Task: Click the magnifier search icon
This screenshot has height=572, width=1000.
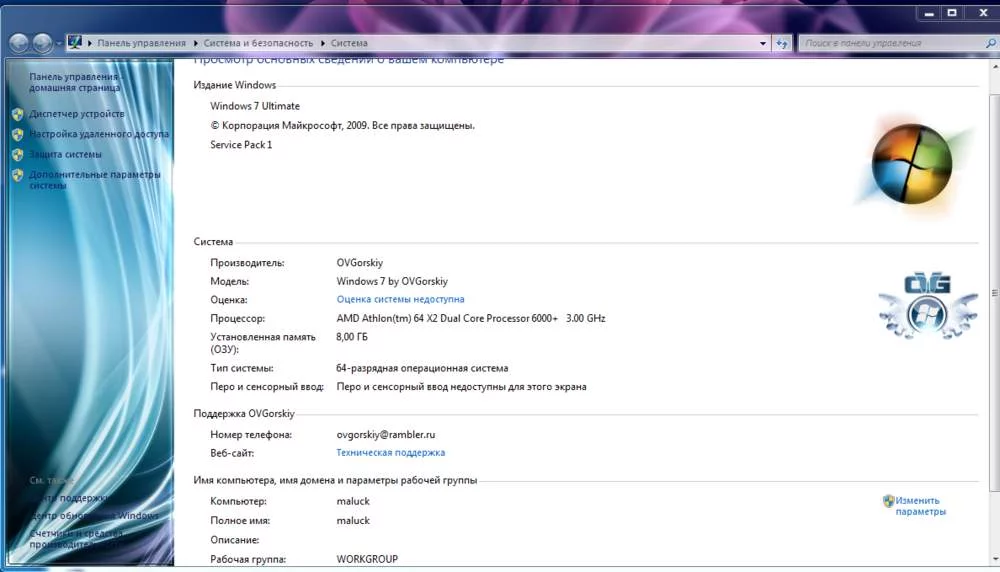Action: pos(990,43)
